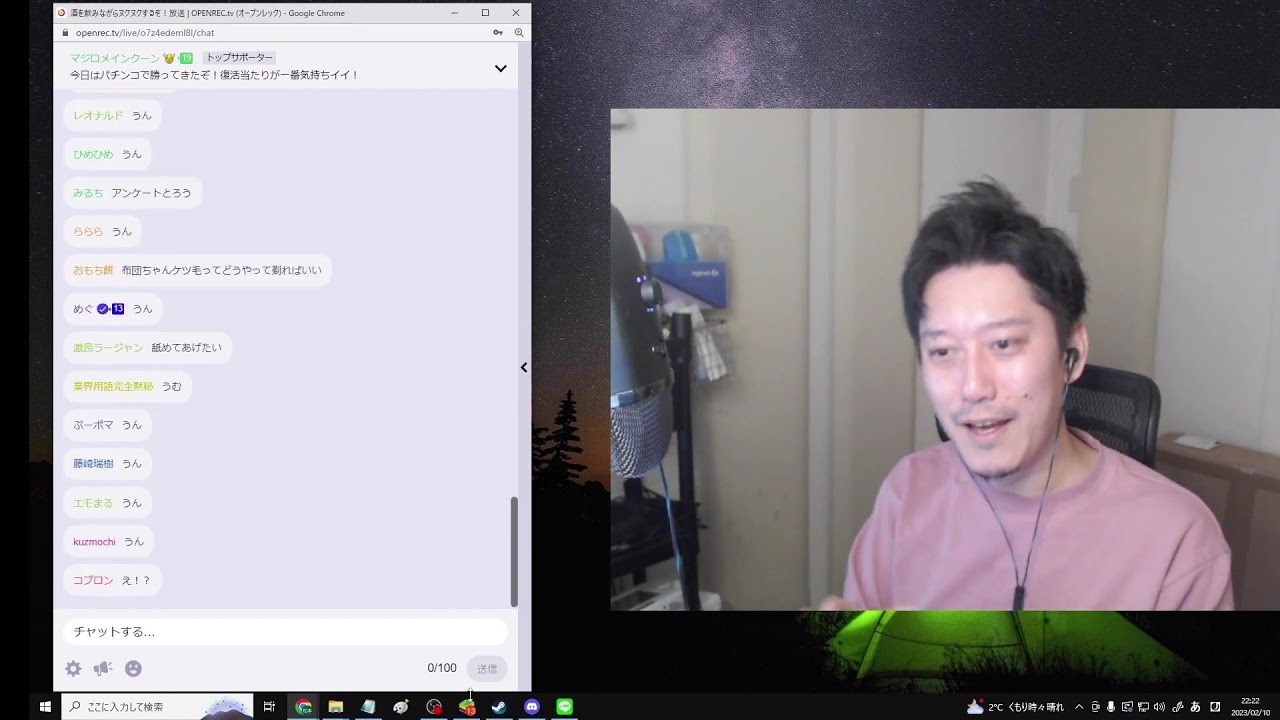Open Steam from the taskbar
The width and height of the screenshot is (1280, 720).
coord(499,707)
